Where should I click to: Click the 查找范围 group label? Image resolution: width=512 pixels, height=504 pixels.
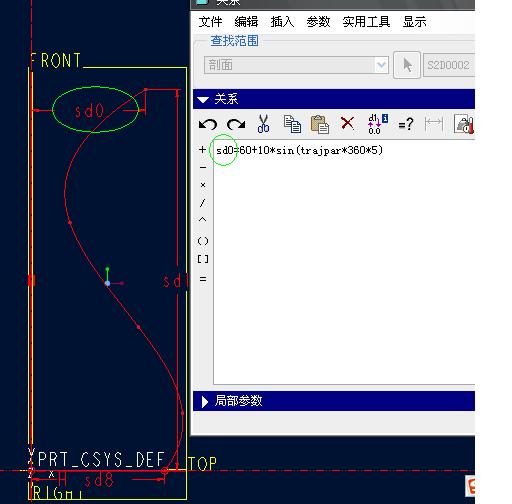(234, 41)
